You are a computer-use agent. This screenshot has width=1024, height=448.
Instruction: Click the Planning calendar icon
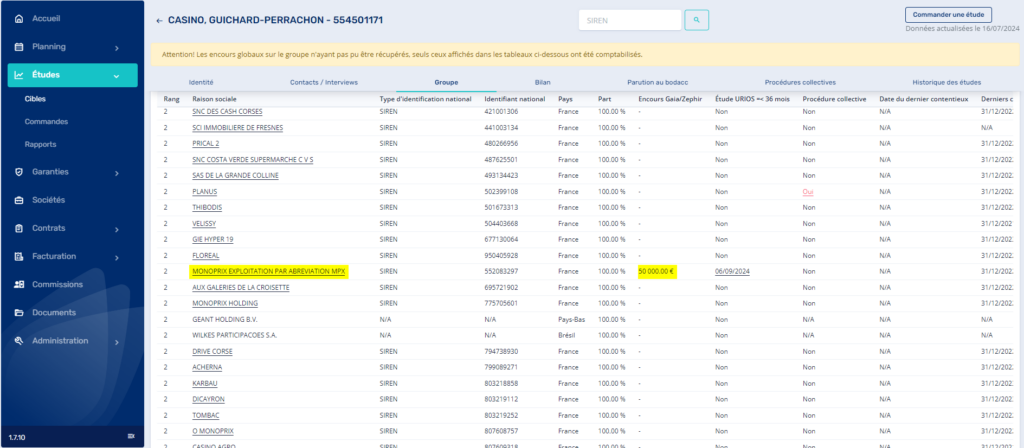19,47
